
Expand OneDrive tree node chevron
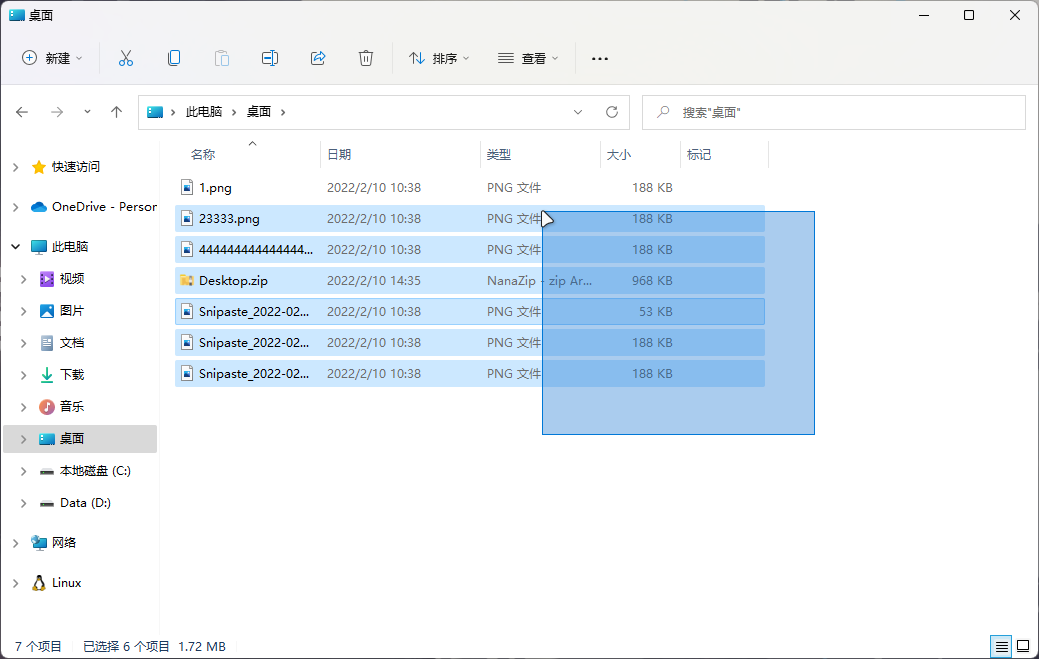(x=15, y=207)
